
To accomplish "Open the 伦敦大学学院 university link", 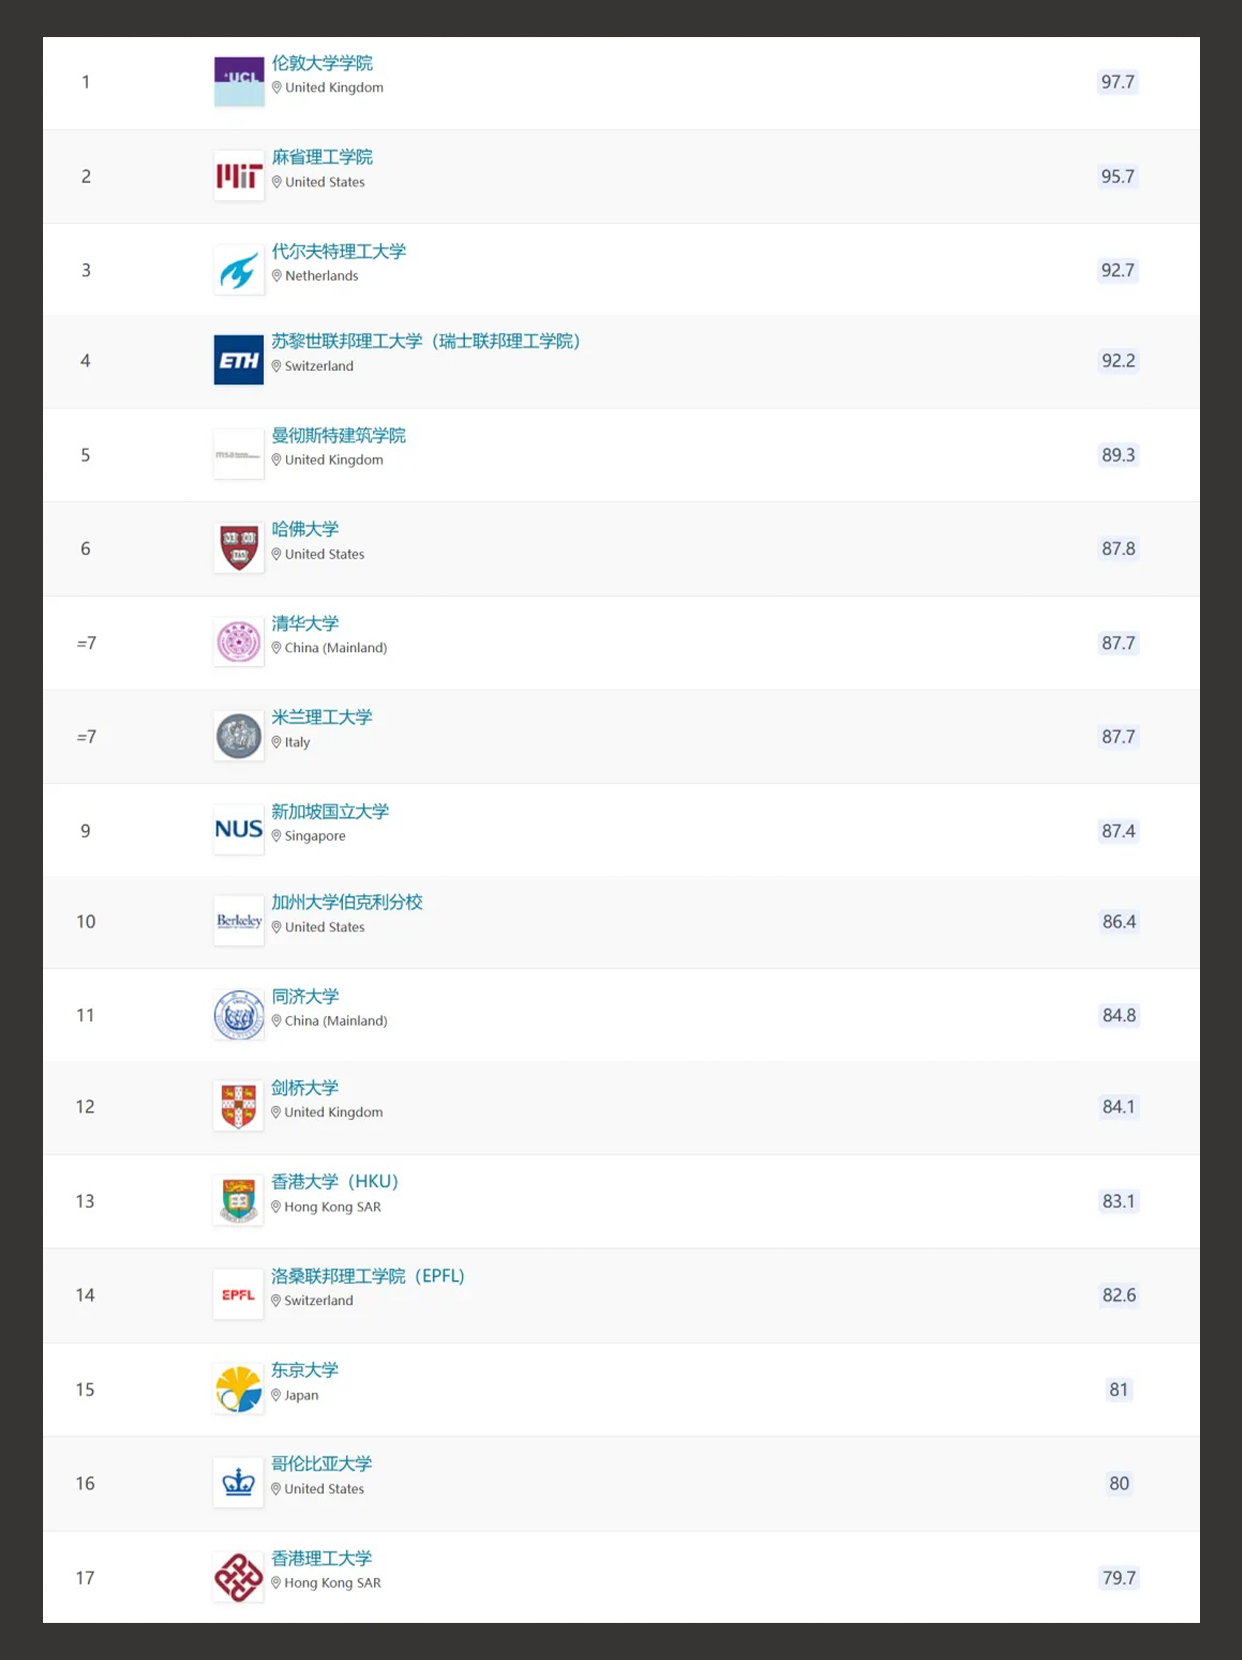I will (322, 63).
